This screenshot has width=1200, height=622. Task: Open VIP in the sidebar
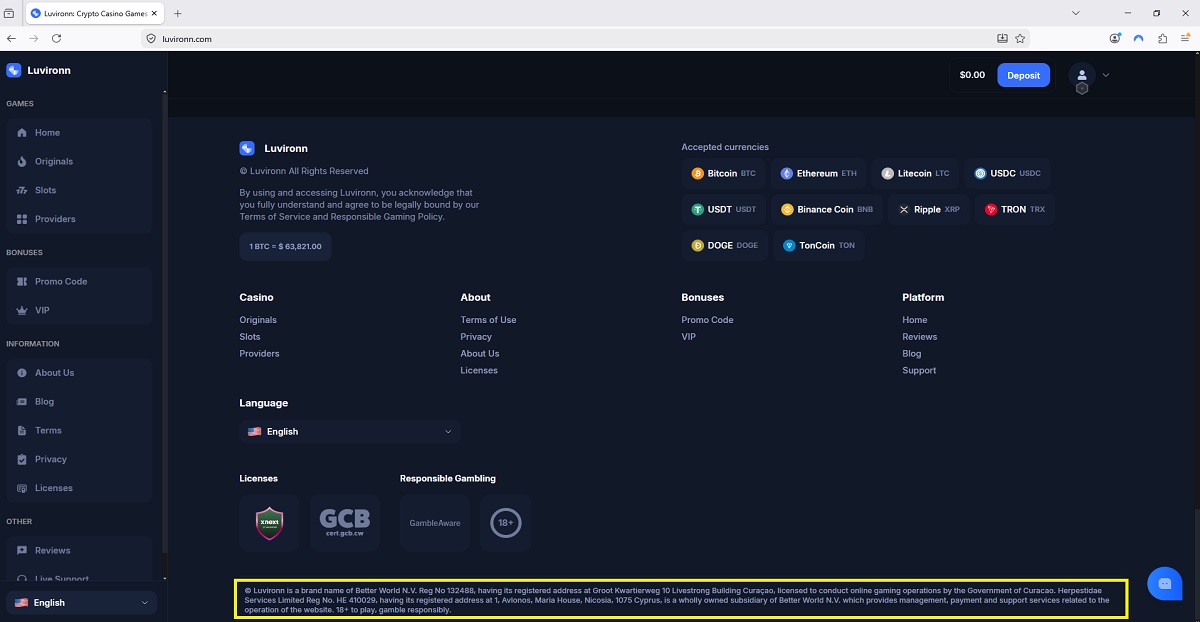[x=79, y=311]
